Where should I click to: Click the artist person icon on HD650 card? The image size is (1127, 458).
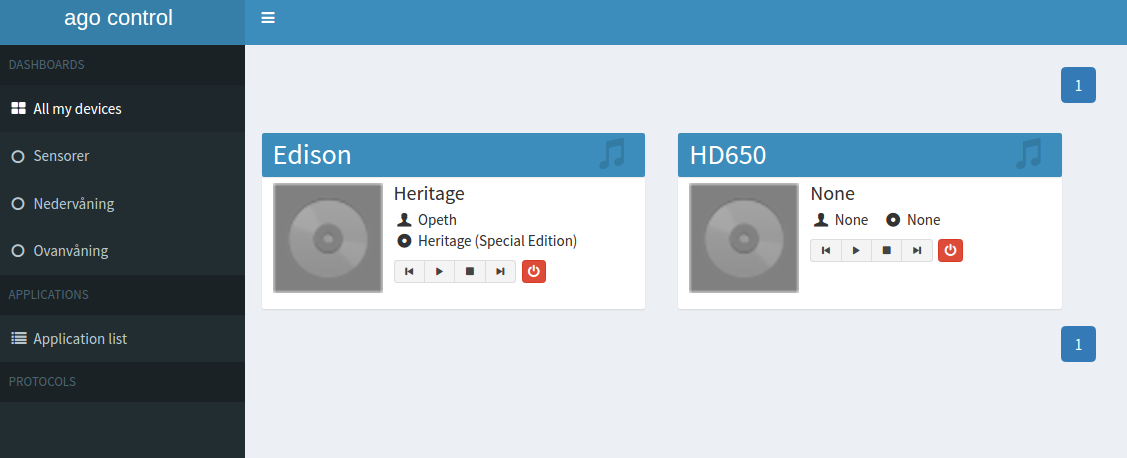[821, 219]
